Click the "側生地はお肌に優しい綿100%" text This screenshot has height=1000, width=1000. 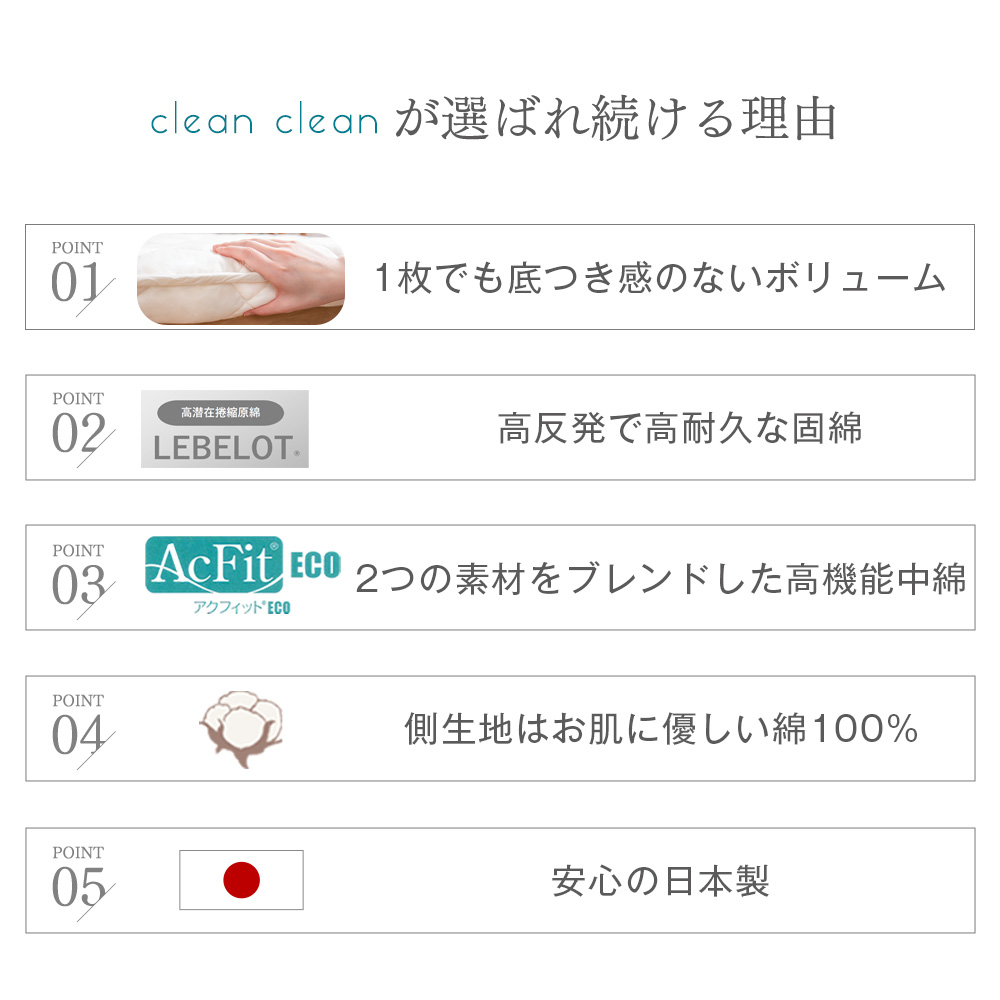[x=661, y=729]
